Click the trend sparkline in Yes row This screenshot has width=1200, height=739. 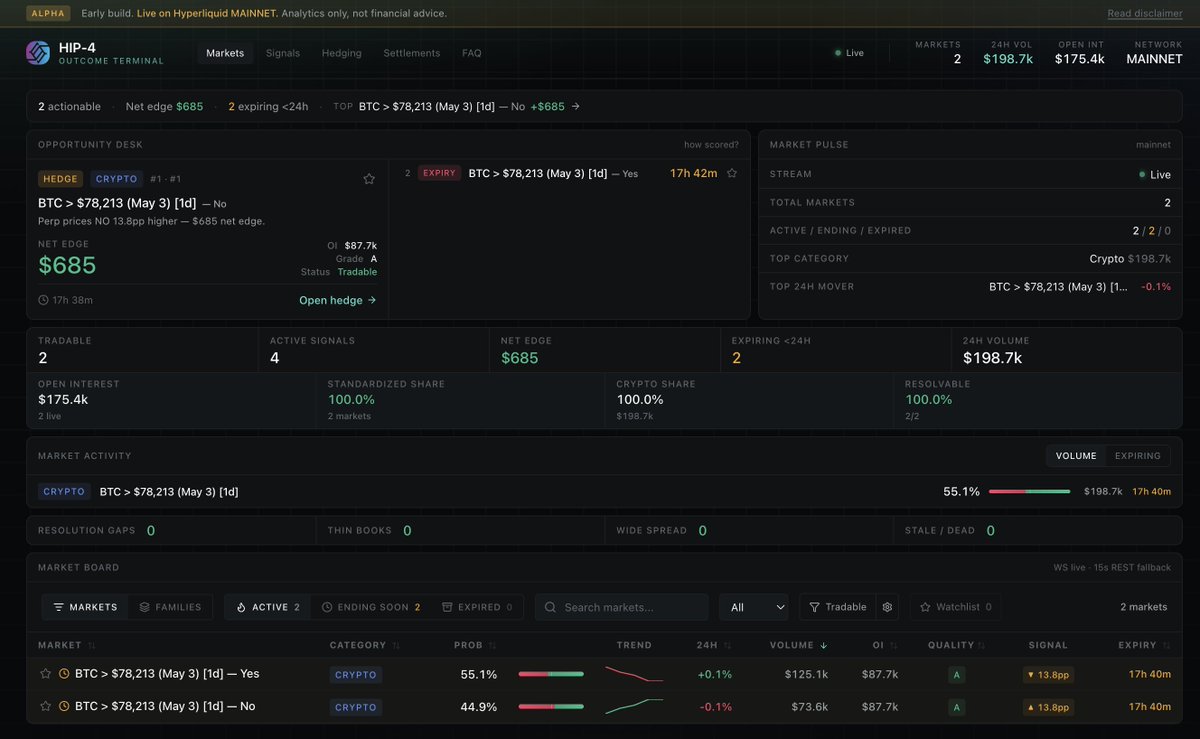pyautogui.click(x=634, y=674)
